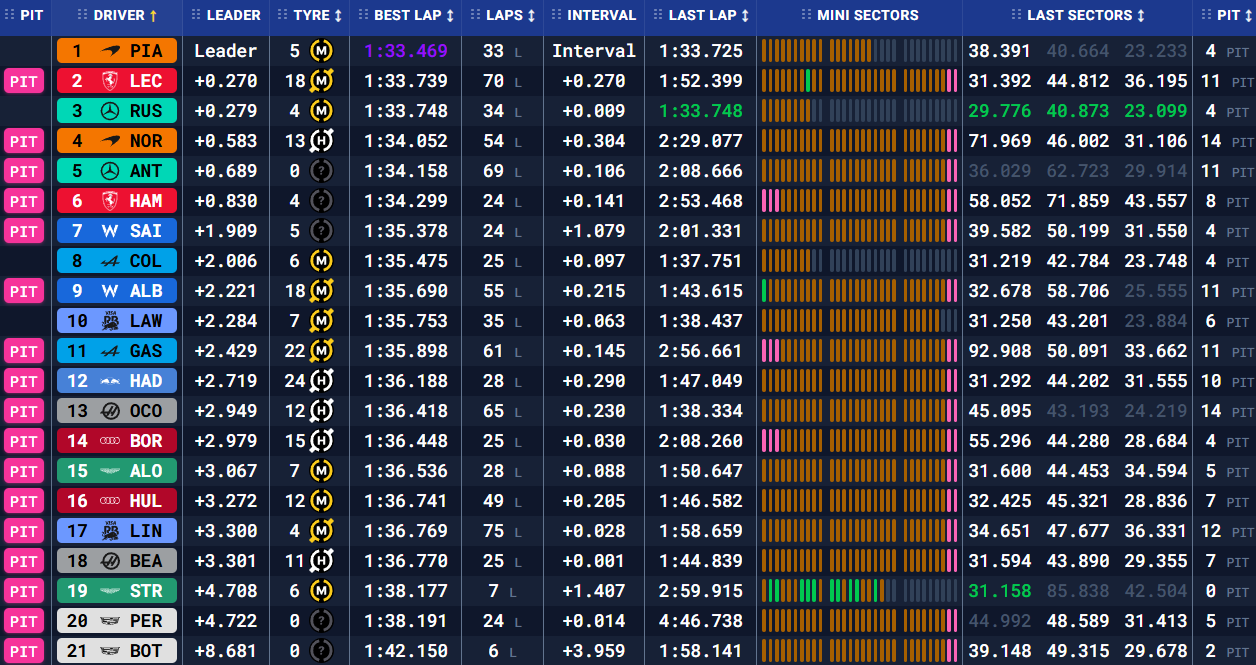Click Piastri's purple best lap 1:33.469

click(405, 51)
